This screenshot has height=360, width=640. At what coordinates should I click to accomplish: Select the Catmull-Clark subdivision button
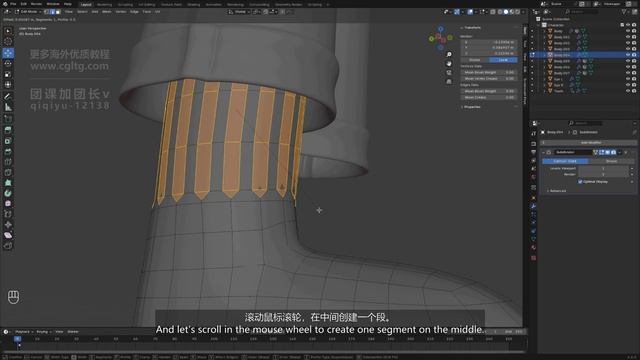565,161
